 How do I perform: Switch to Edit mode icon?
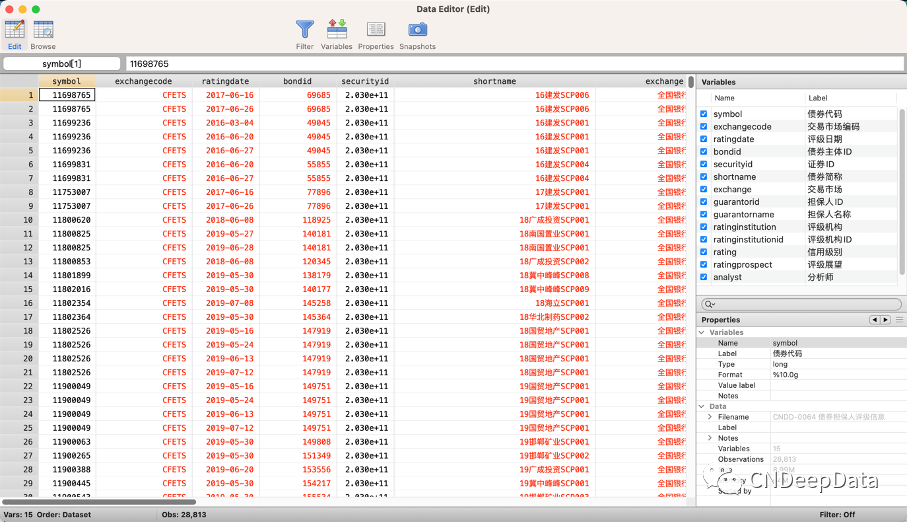tap(14, 30)
